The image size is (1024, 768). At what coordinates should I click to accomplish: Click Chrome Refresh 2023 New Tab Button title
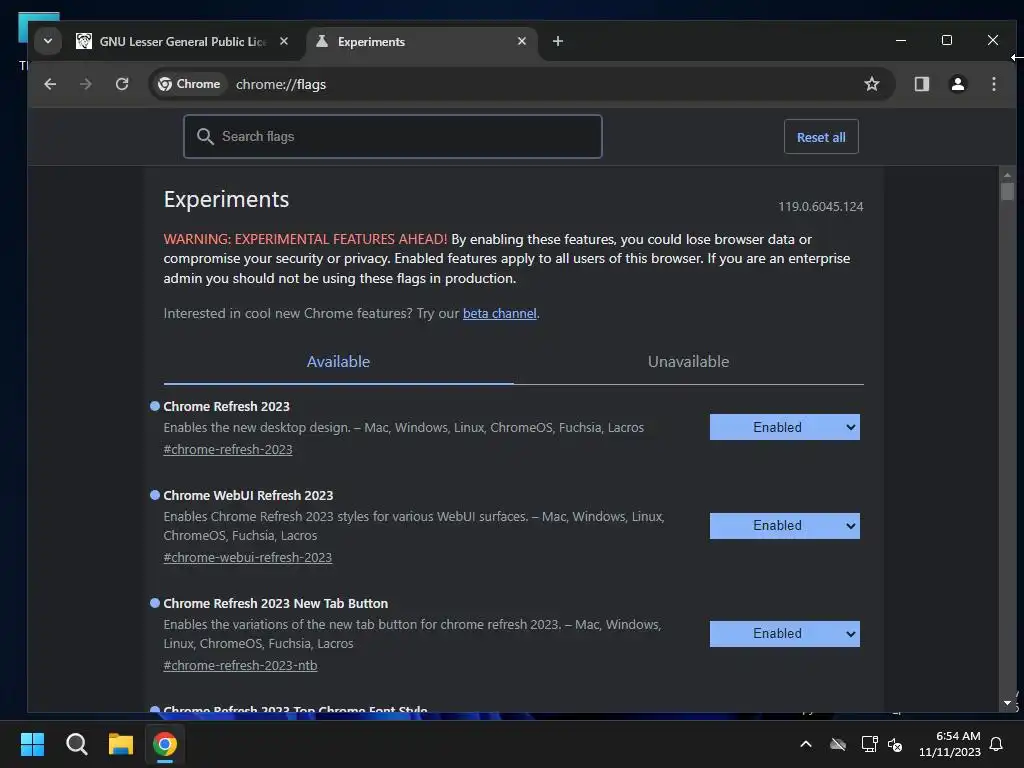(x=276, y=603)
